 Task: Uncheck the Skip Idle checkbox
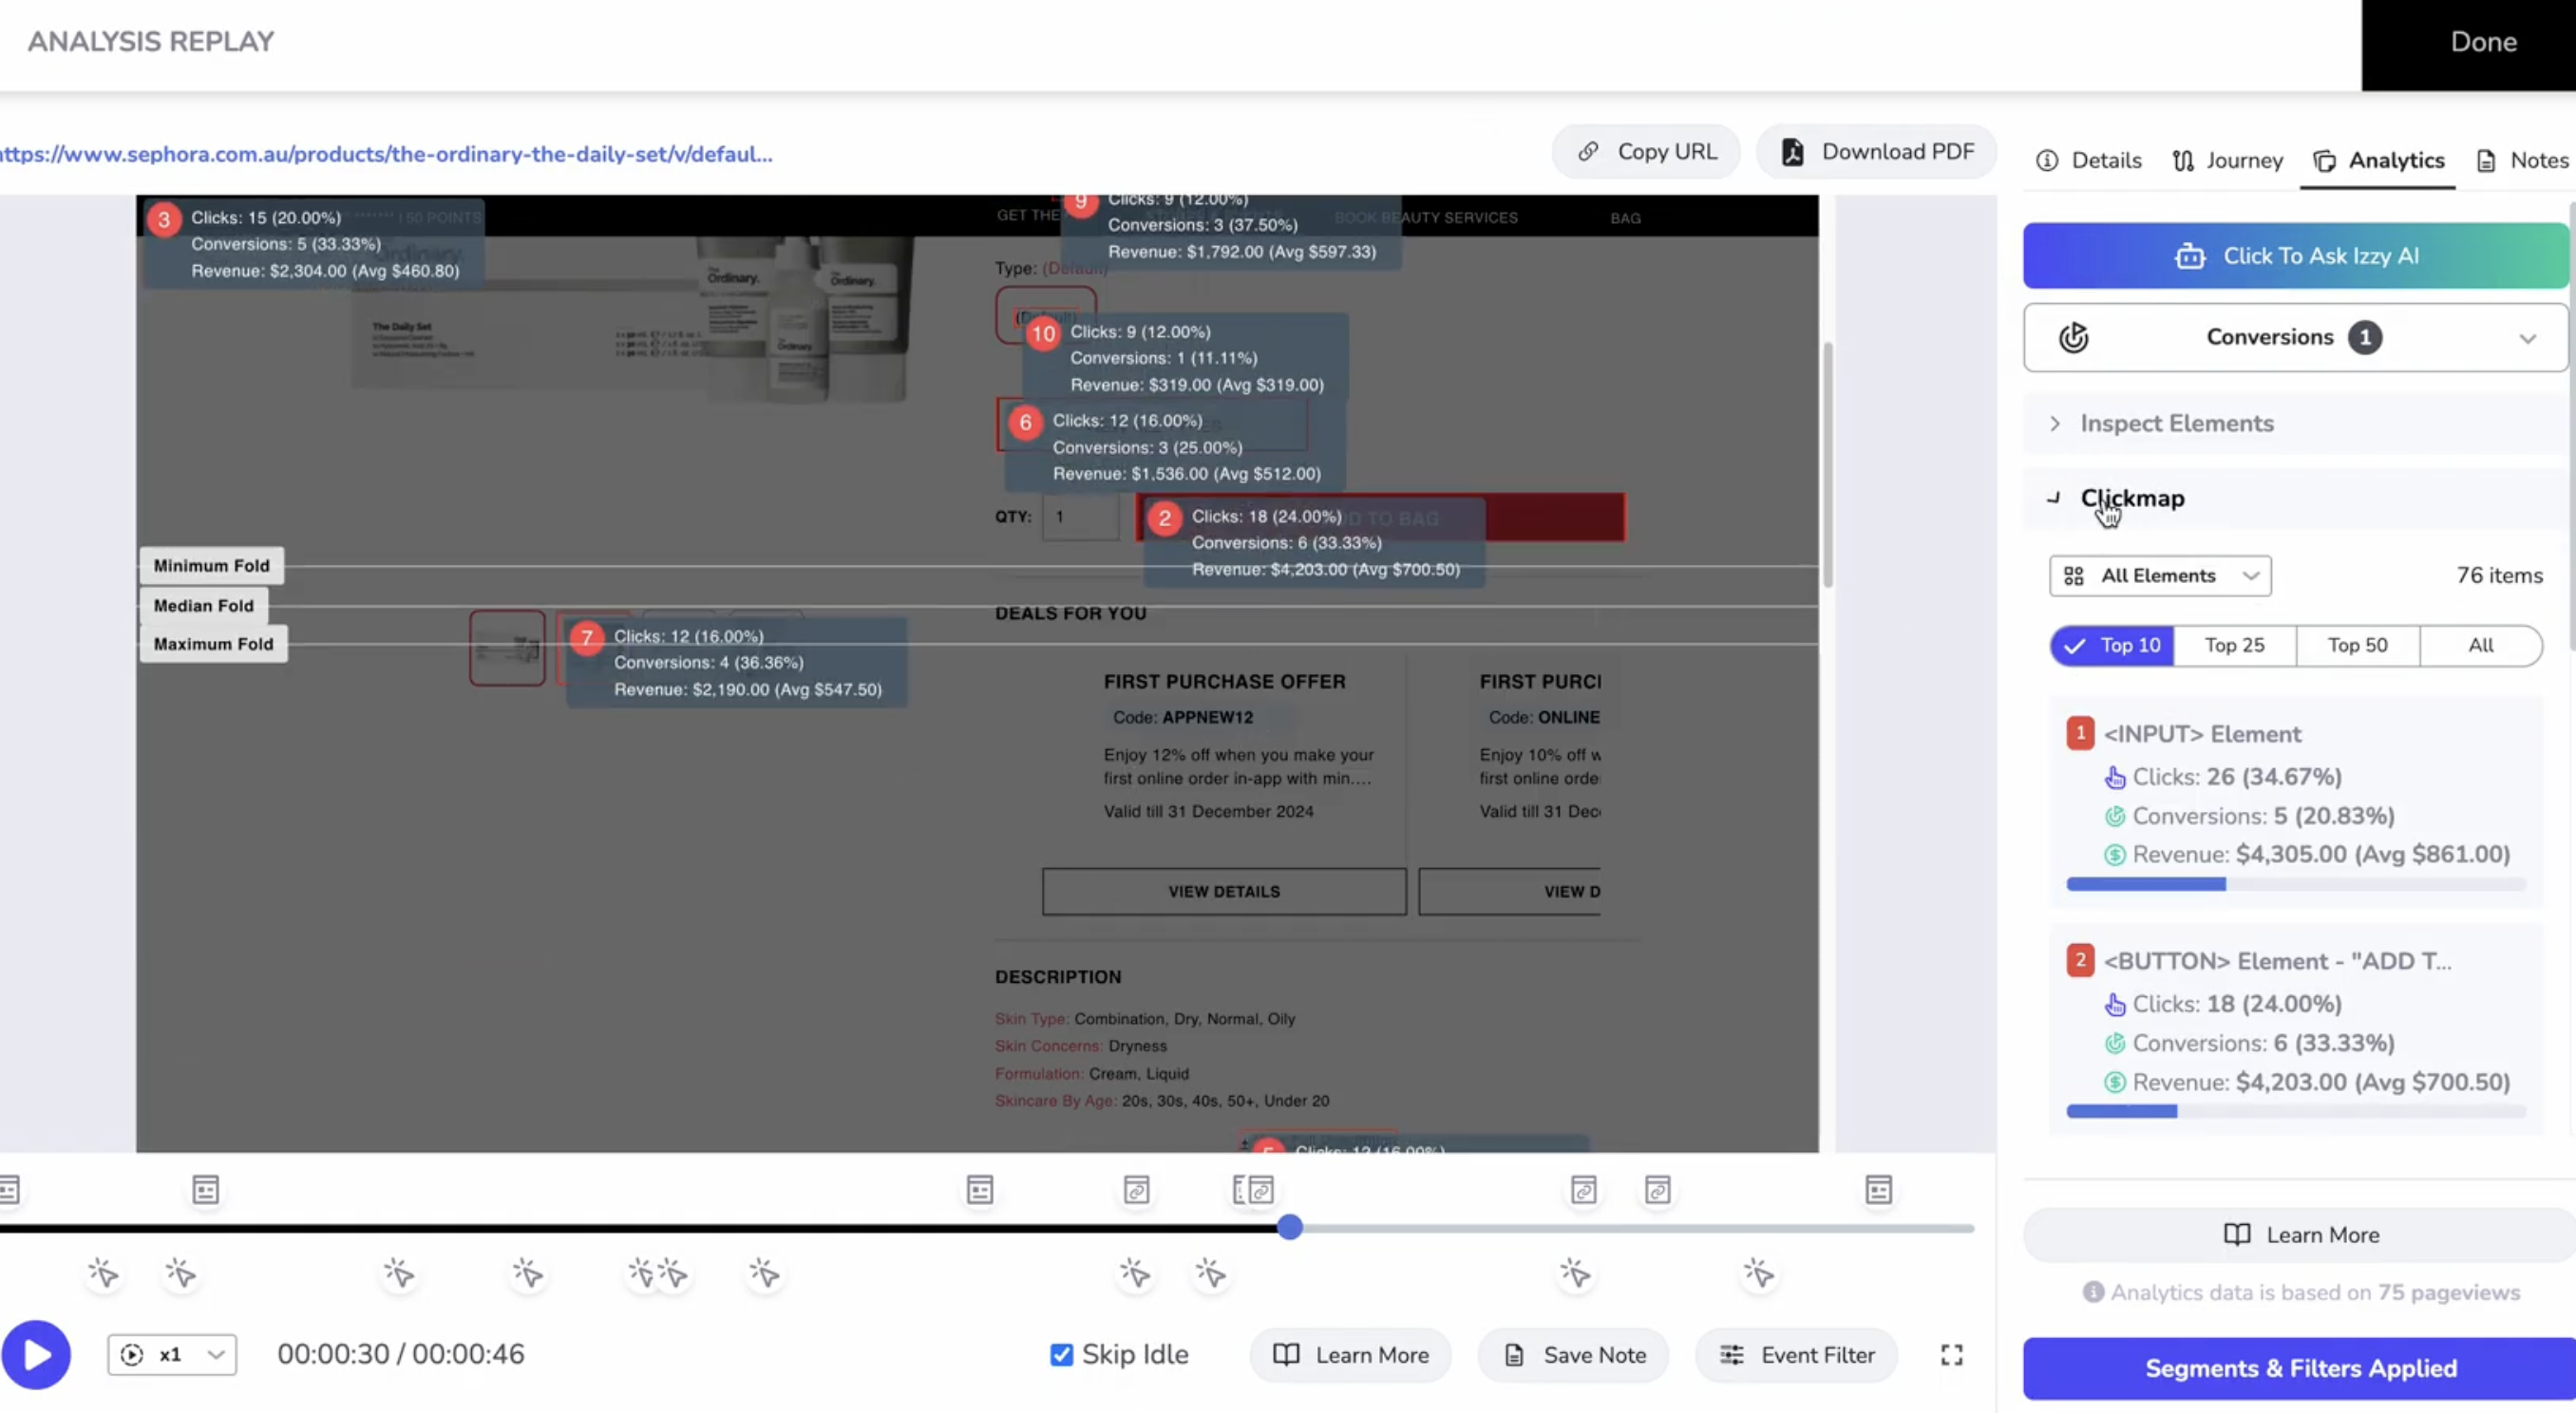(1061, 1354)
